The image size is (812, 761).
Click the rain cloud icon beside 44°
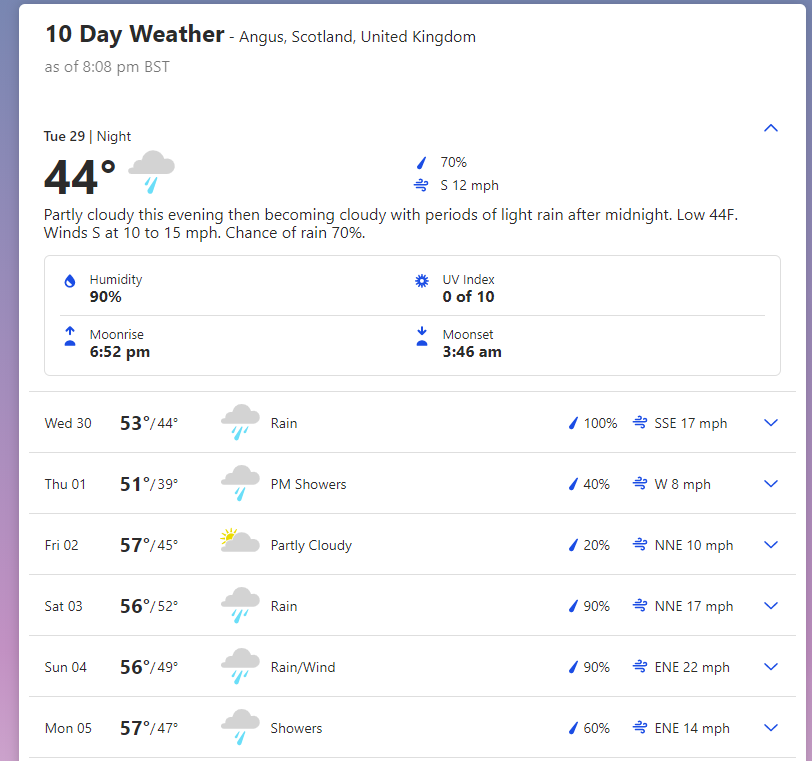(152, 171)
